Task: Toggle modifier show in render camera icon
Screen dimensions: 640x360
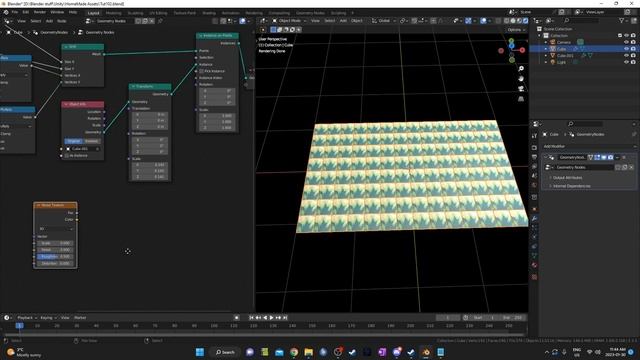Action: point(610,157)
